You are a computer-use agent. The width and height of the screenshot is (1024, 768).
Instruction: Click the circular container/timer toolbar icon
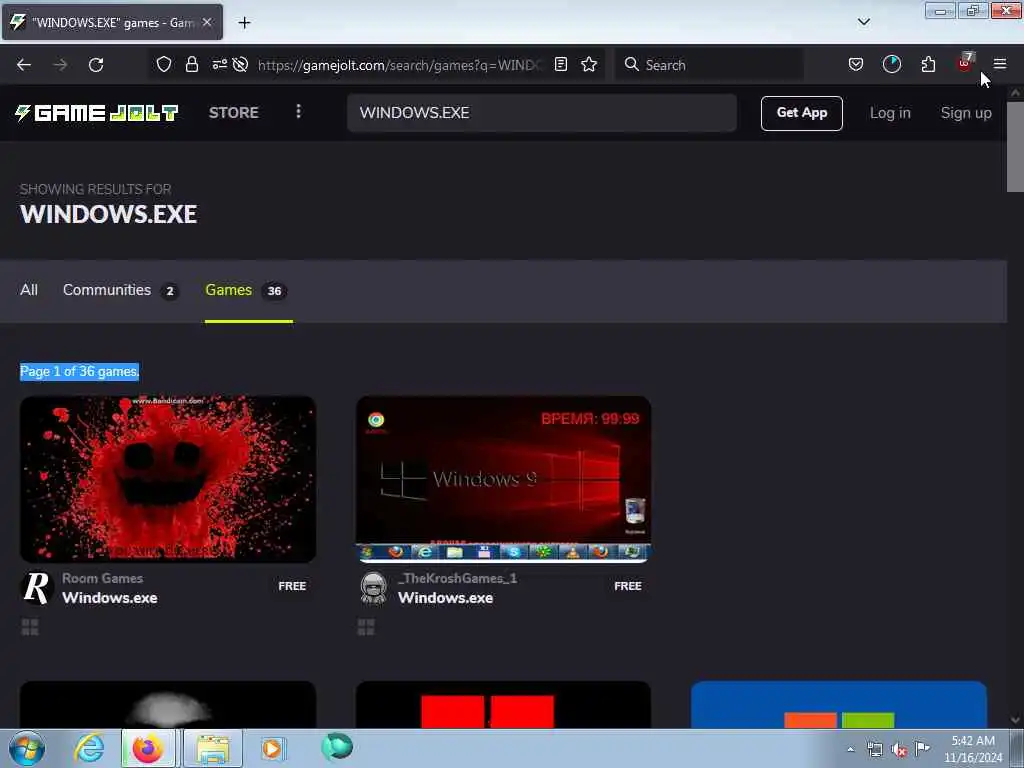tap(891, 64)
